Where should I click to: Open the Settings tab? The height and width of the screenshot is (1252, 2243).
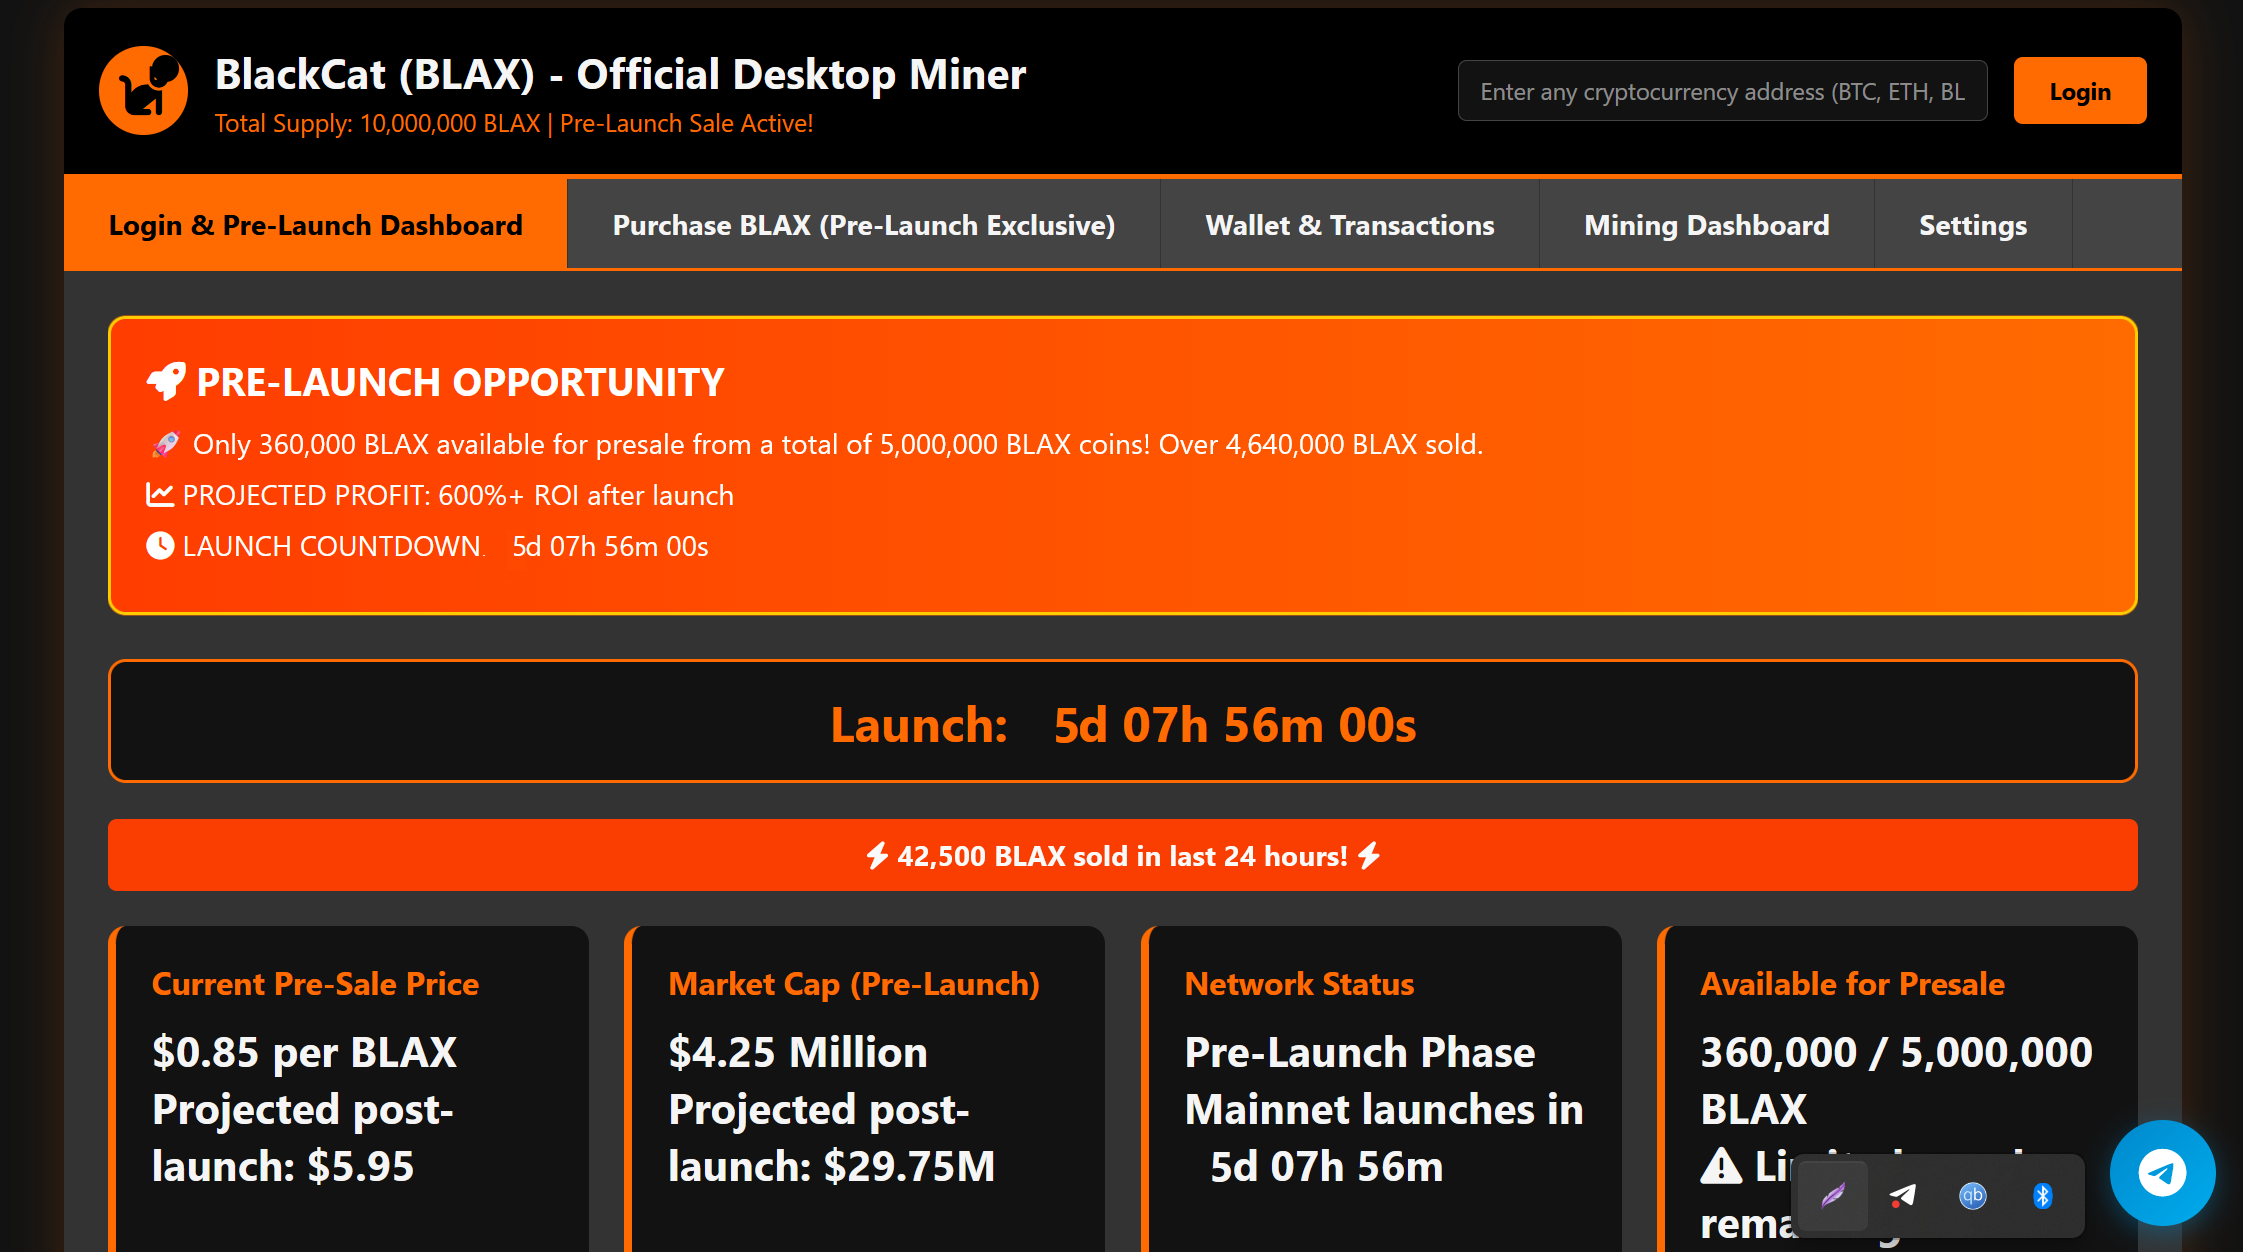tap(1973, 224)
